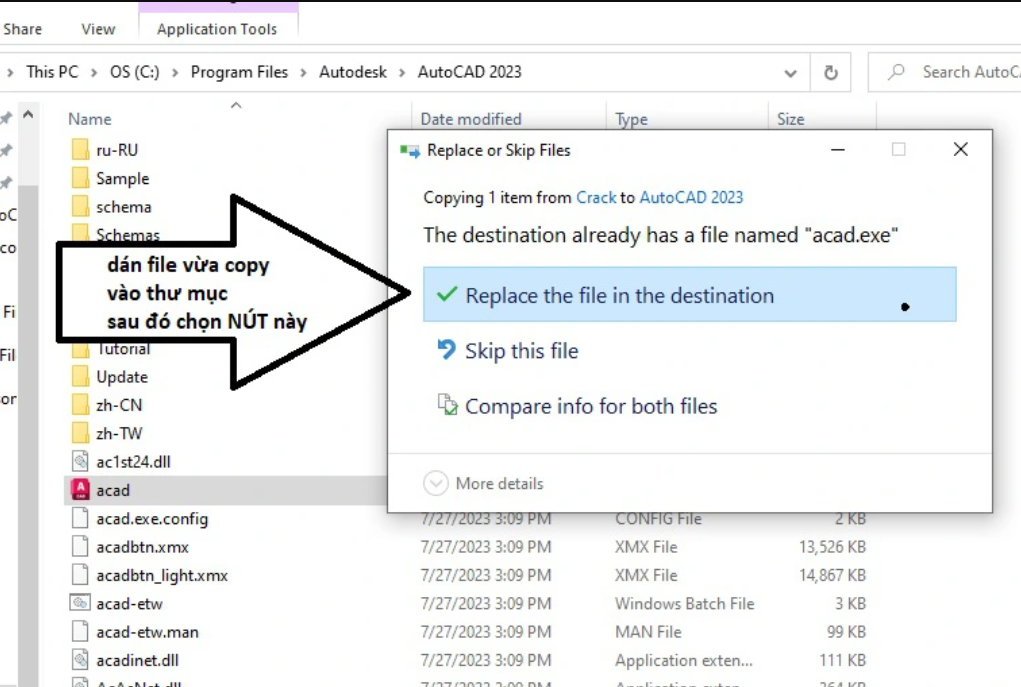Select the ru-RU folder icon
Image resolution: width=1021 pixels, height=687 pixels.
[x=81, y=150]
